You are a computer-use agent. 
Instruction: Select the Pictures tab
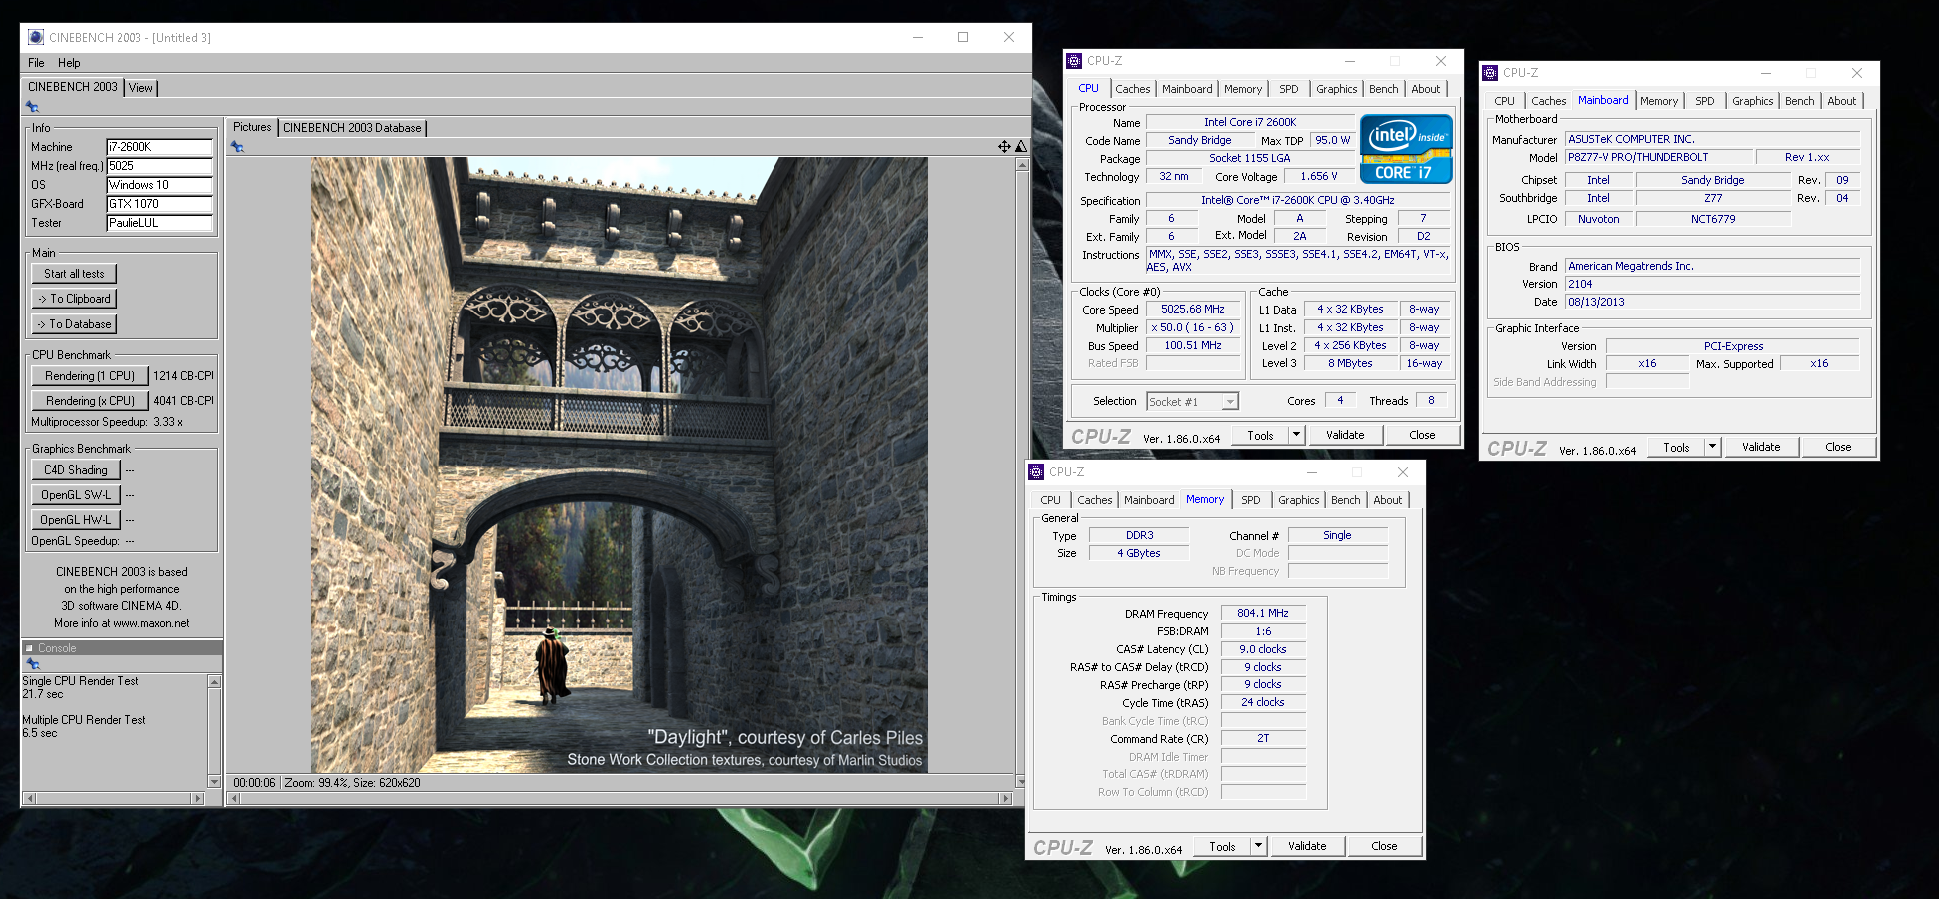pos(252,127)
